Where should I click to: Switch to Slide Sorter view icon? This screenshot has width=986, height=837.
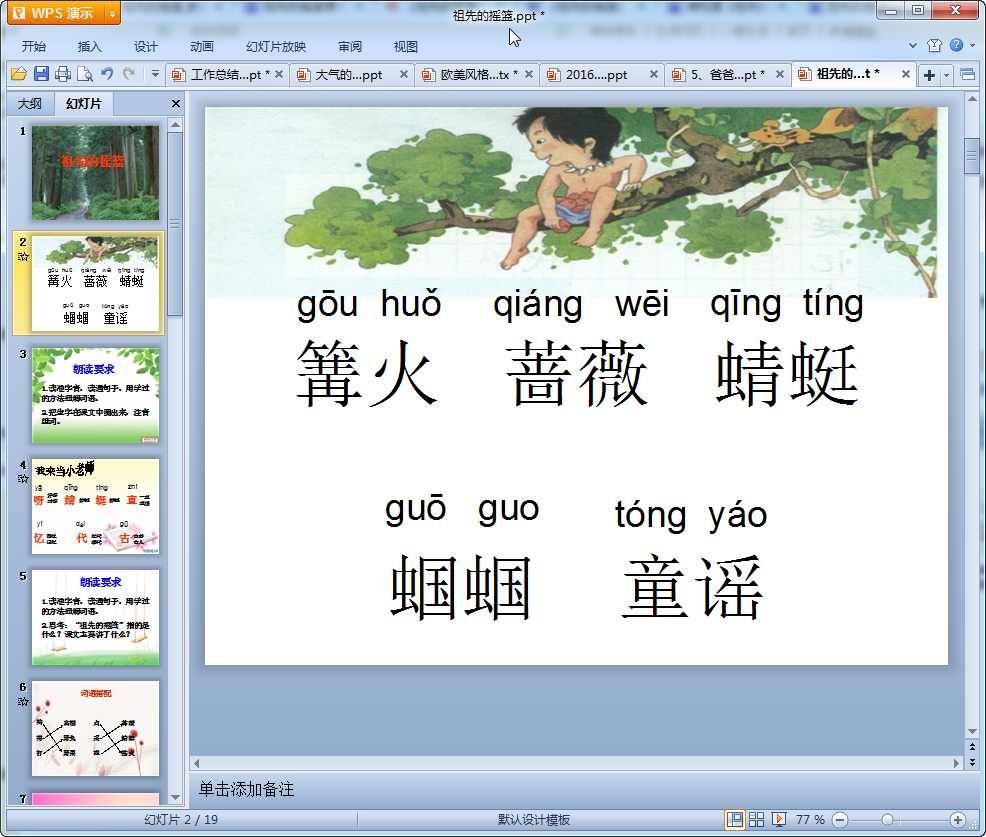[756, 819]
